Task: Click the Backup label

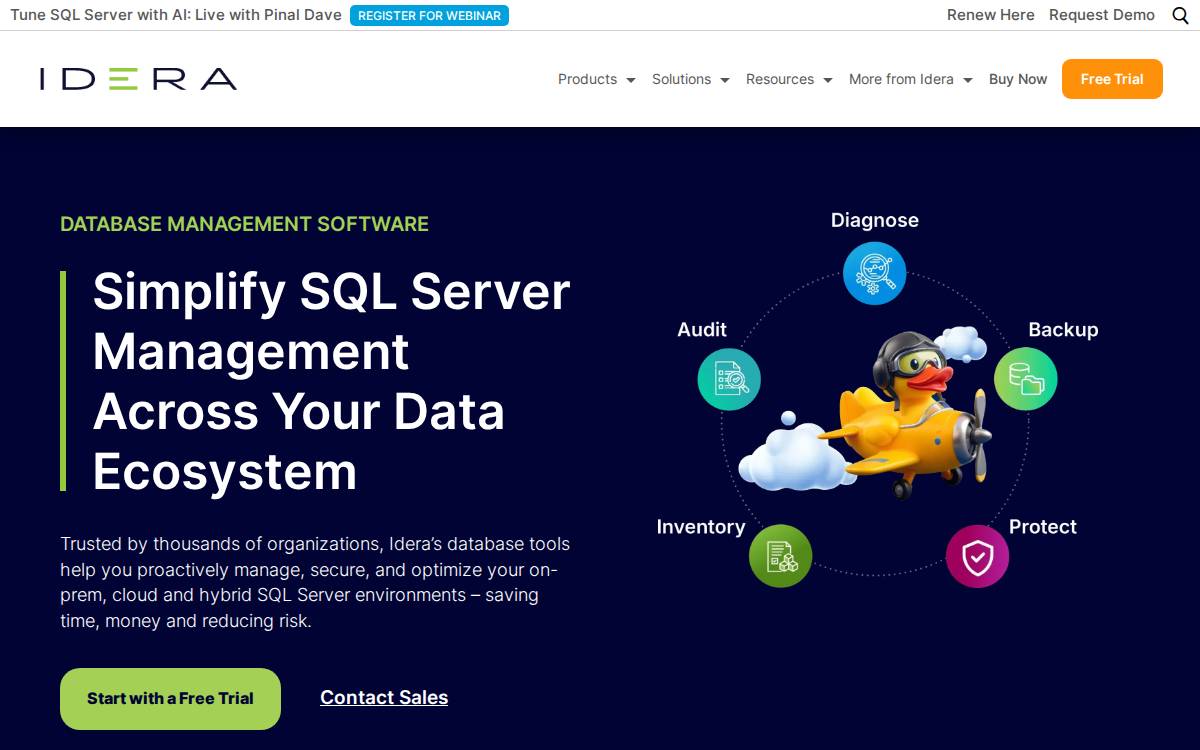Action: pyautogui.click(x=1063, y=329)
